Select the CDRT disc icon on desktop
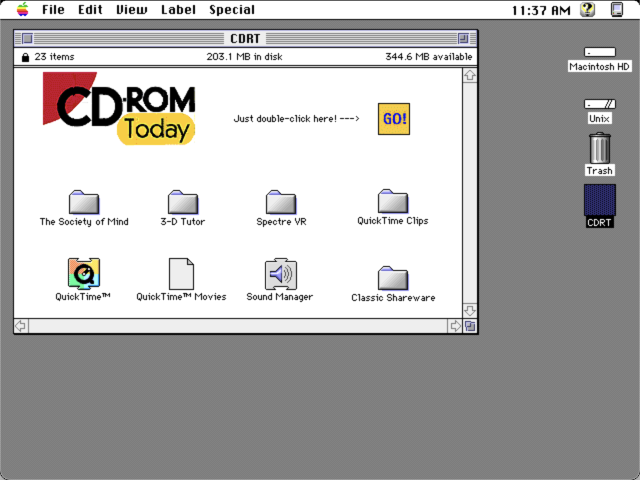The height and width of the screenshot is (480, 640). point(600,200)
